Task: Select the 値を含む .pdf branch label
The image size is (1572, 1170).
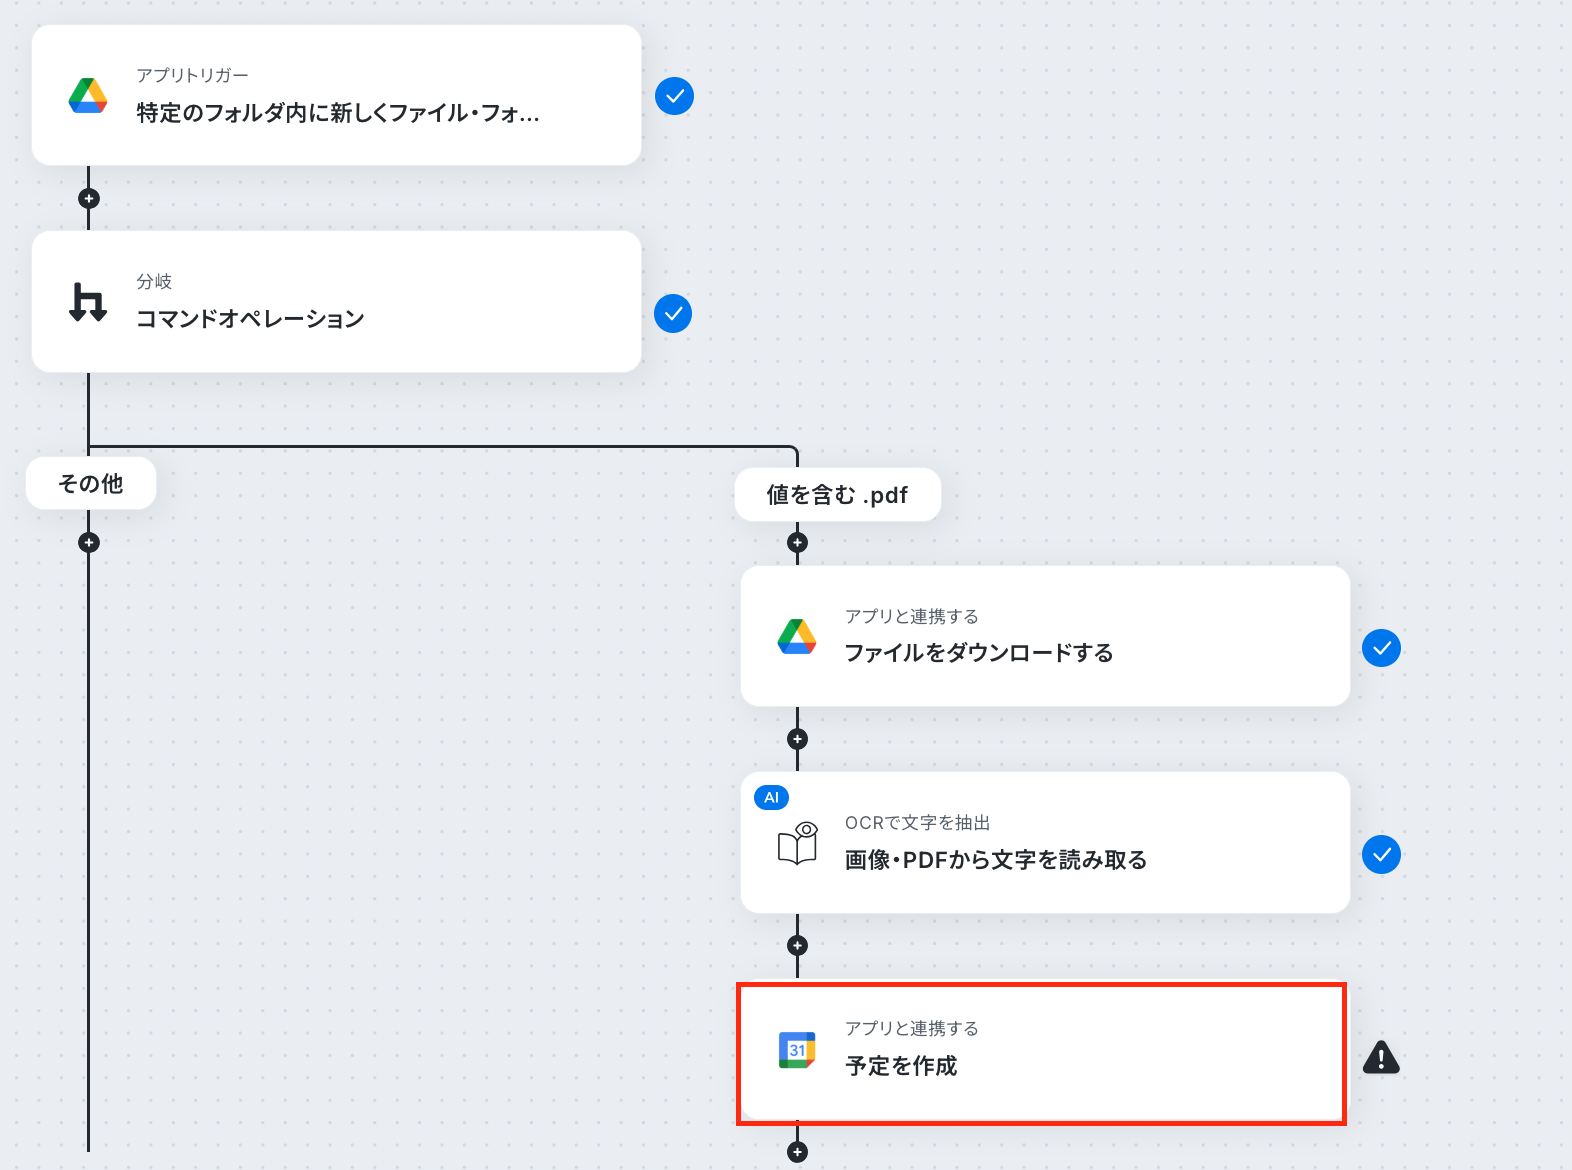Action: 838,494
